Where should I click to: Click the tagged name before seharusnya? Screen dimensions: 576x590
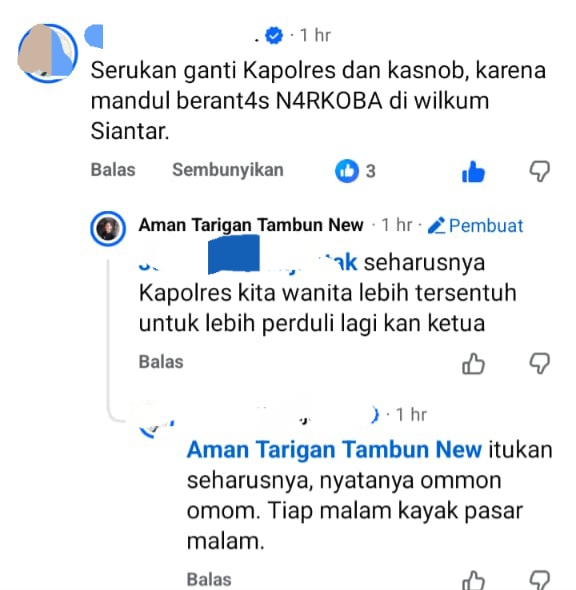248,262
